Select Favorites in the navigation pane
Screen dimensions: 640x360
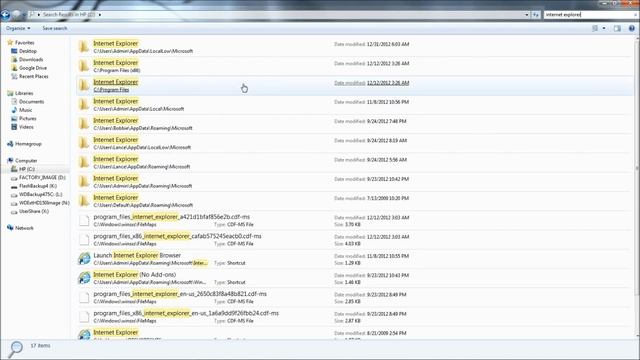click(21, 42)
